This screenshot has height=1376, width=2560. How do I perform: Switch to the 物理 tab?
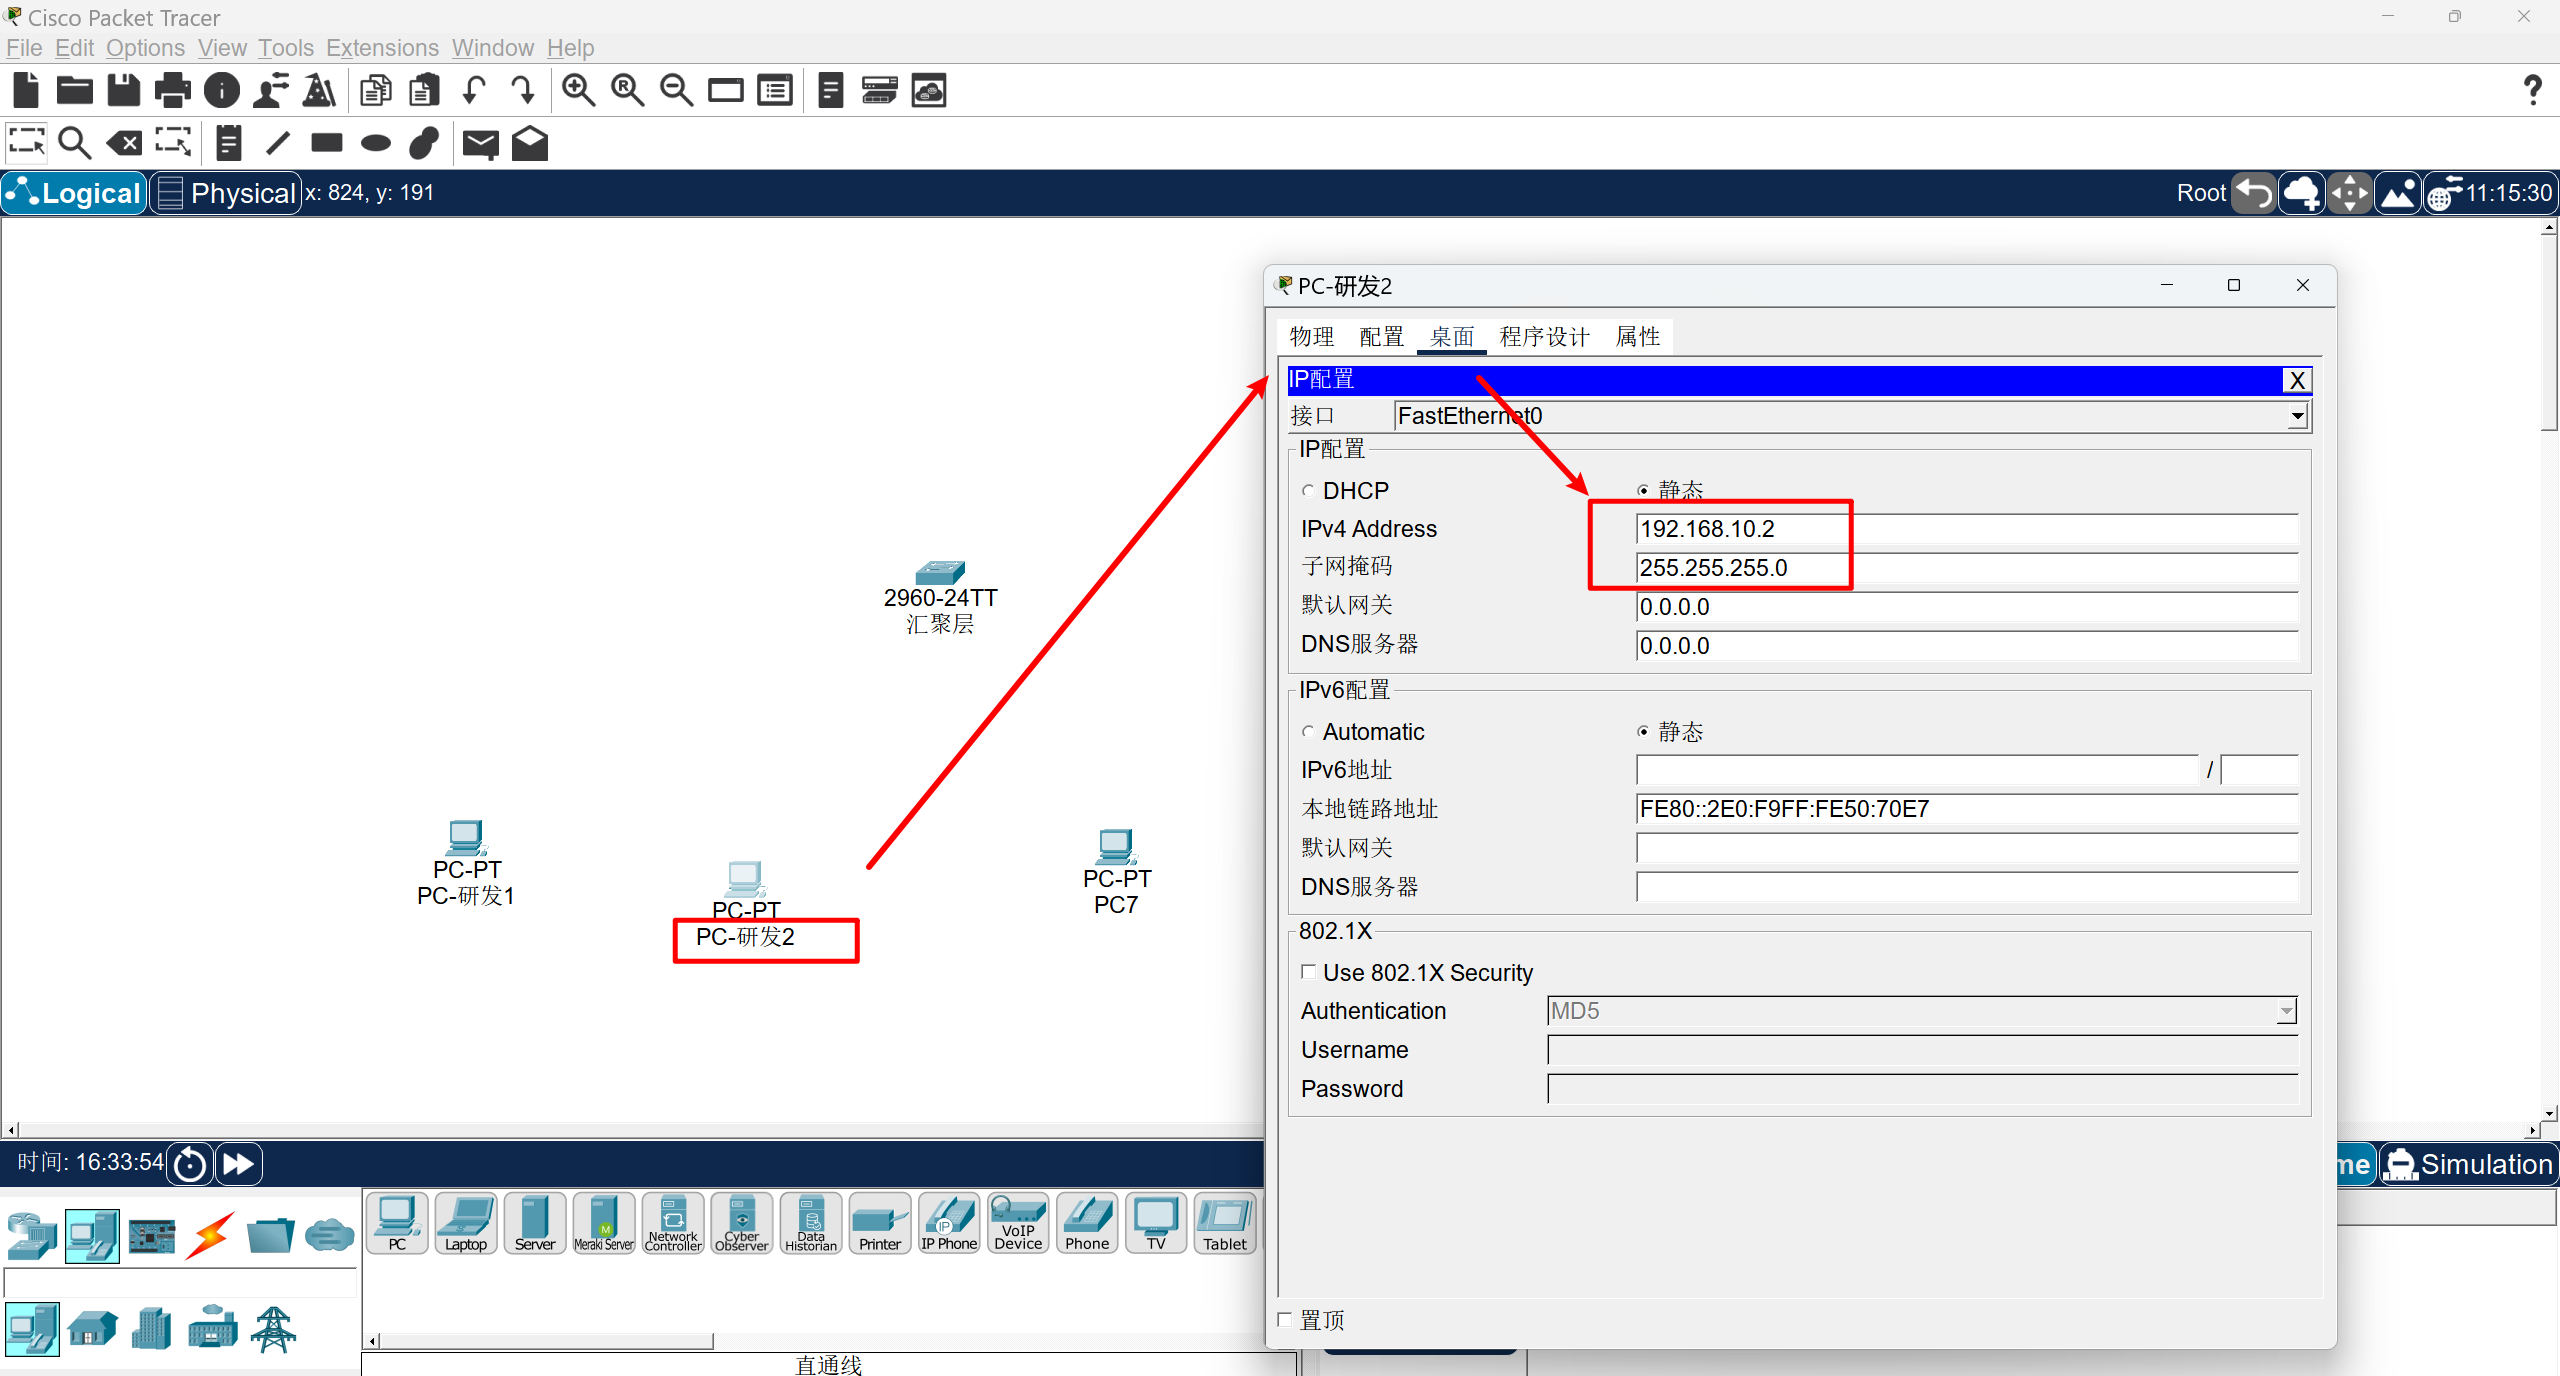[1312, 337]
